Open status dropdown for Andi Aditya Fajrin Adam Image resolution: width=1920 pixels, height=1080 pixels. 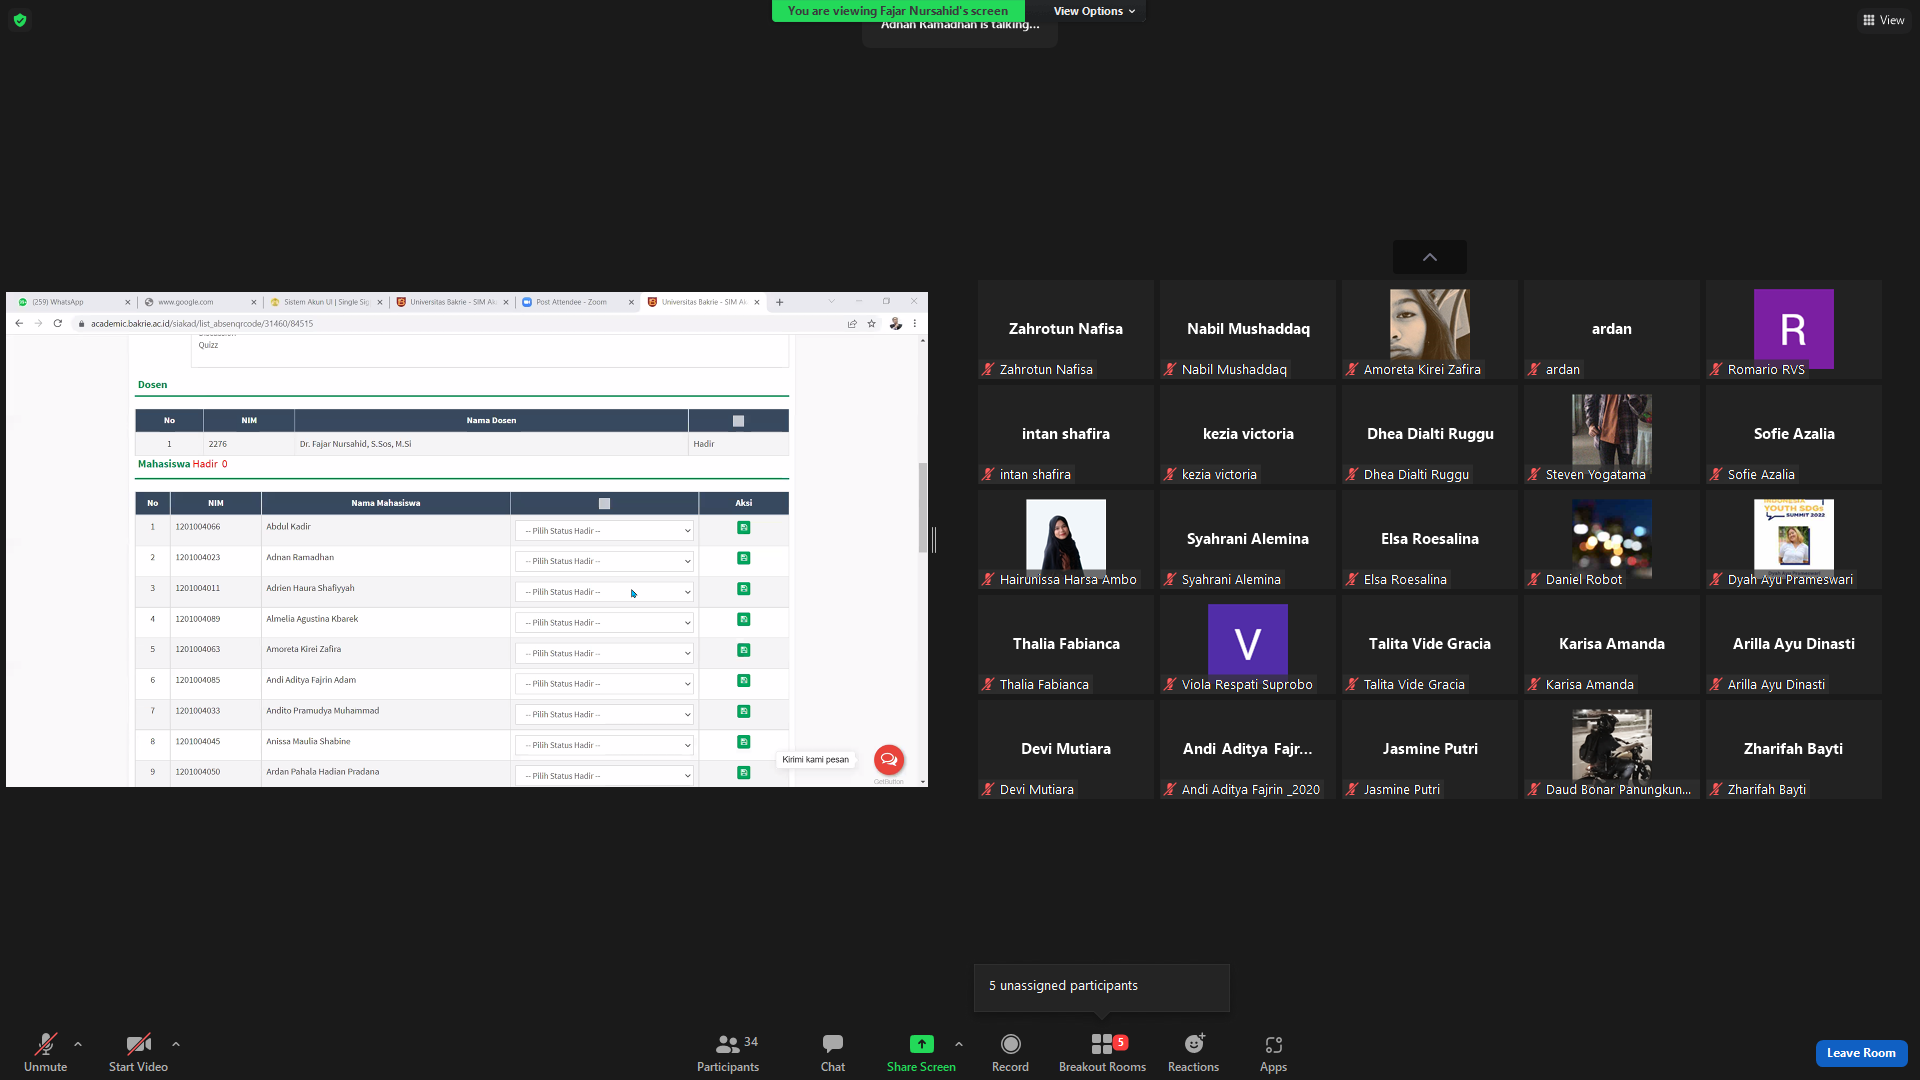click(x=605, y=684)
